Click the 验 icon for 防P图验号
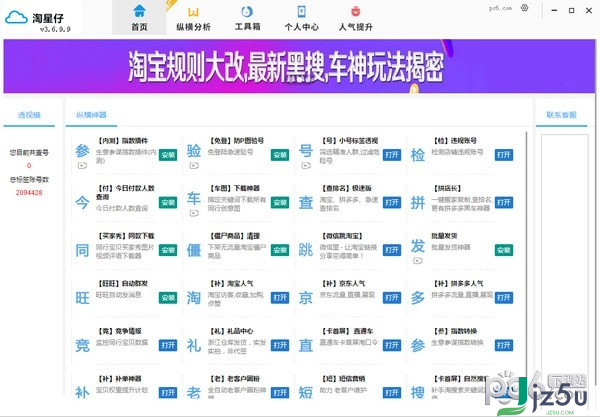 coord(194,150)
